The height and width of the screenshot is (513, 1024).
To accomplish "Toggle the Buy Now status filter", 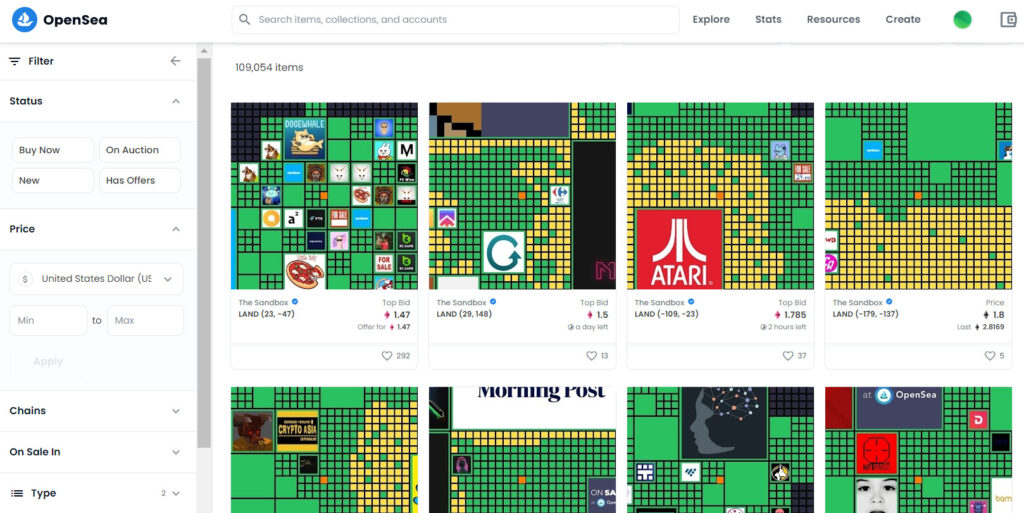I will pyautogui.click(x=53, y=150).
